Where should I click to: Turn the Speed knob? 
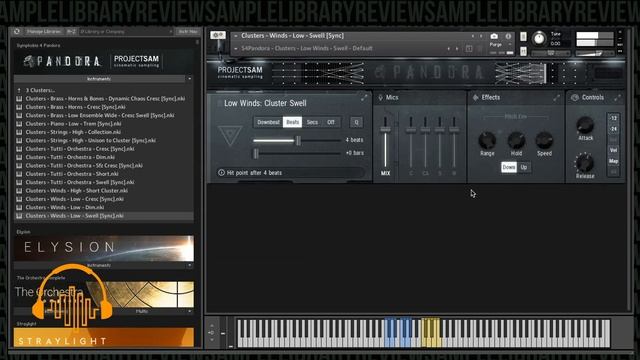click(544, 140)
